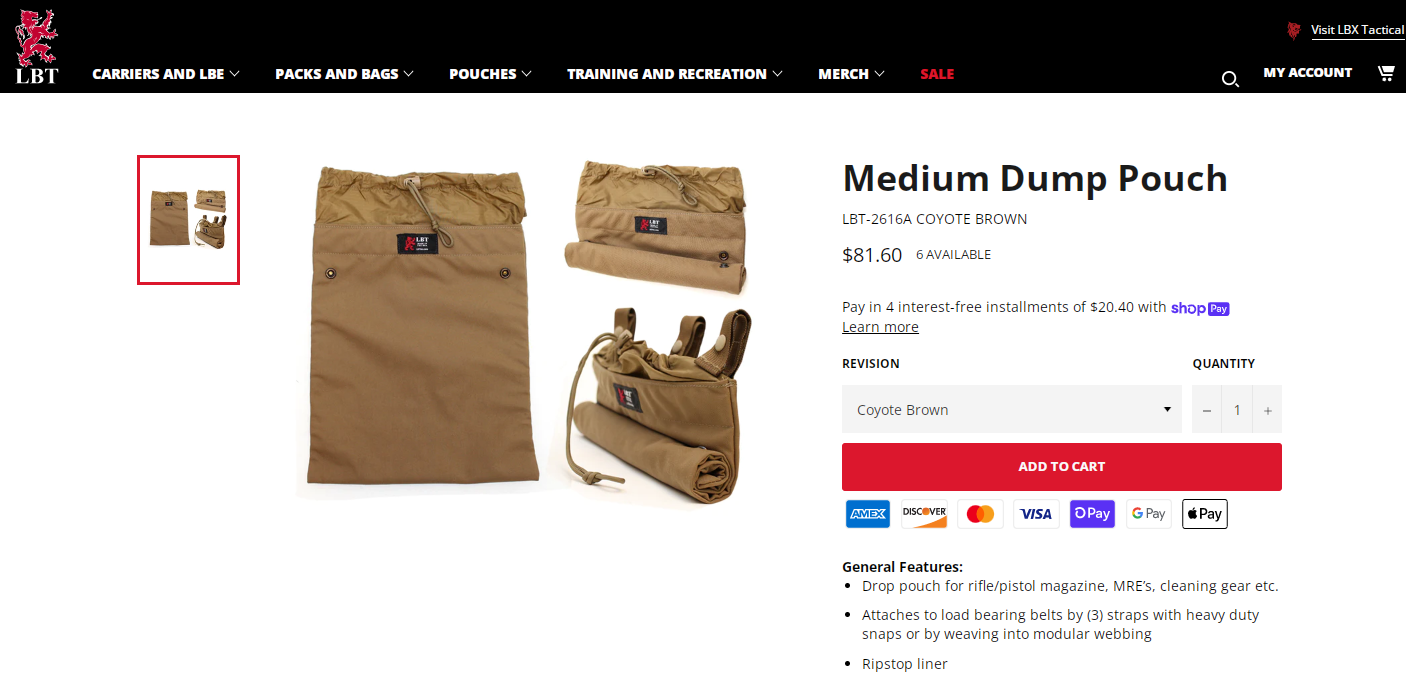The height and width of the screenshot is (673, 1406).
Task: Select the dump pouch product thumbnail
Action: [188, 220]
